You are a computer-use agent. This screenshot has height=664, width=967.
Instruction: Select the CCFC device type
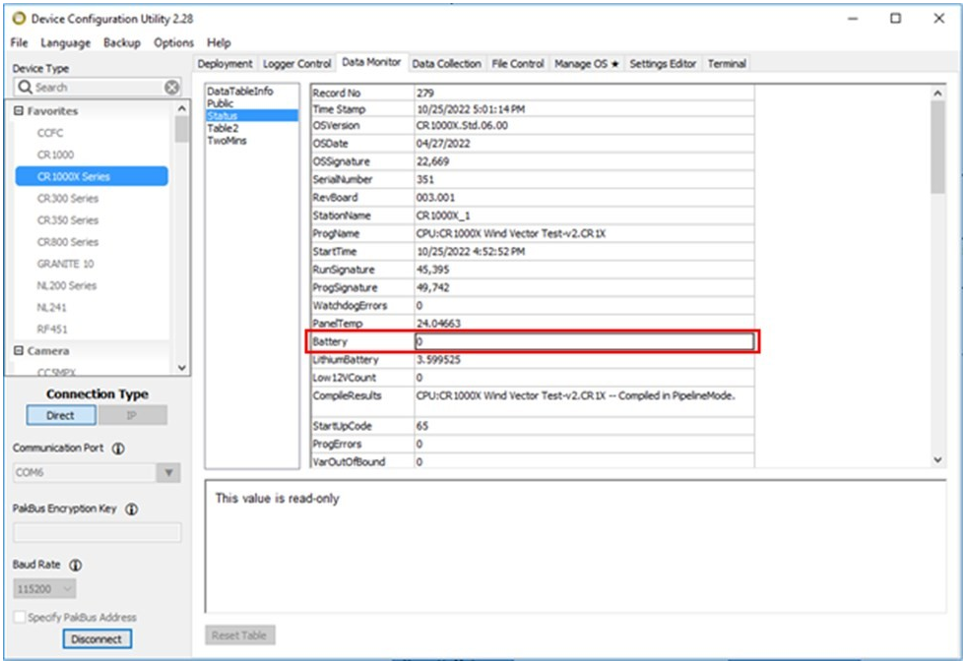[x=50, y=133]
